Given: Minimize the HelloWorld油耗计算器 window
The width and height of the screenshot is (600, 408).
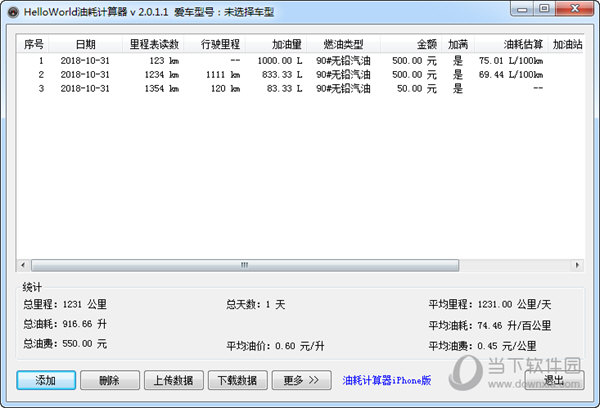Looking at the screenshot, I should (x=522, y=9).
